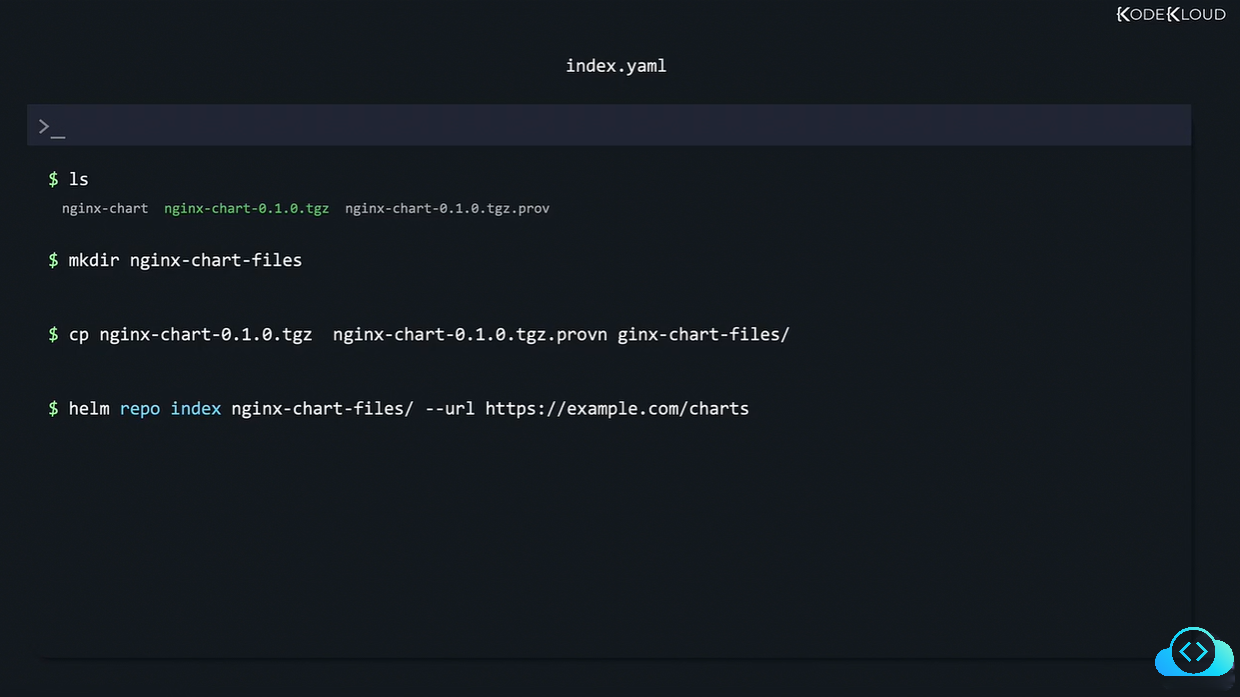Image resolution: width=1240 pixels, height=697 pixels.
Task: Click the ginx-chart-files/ destination path
Action: pos(703,334)
